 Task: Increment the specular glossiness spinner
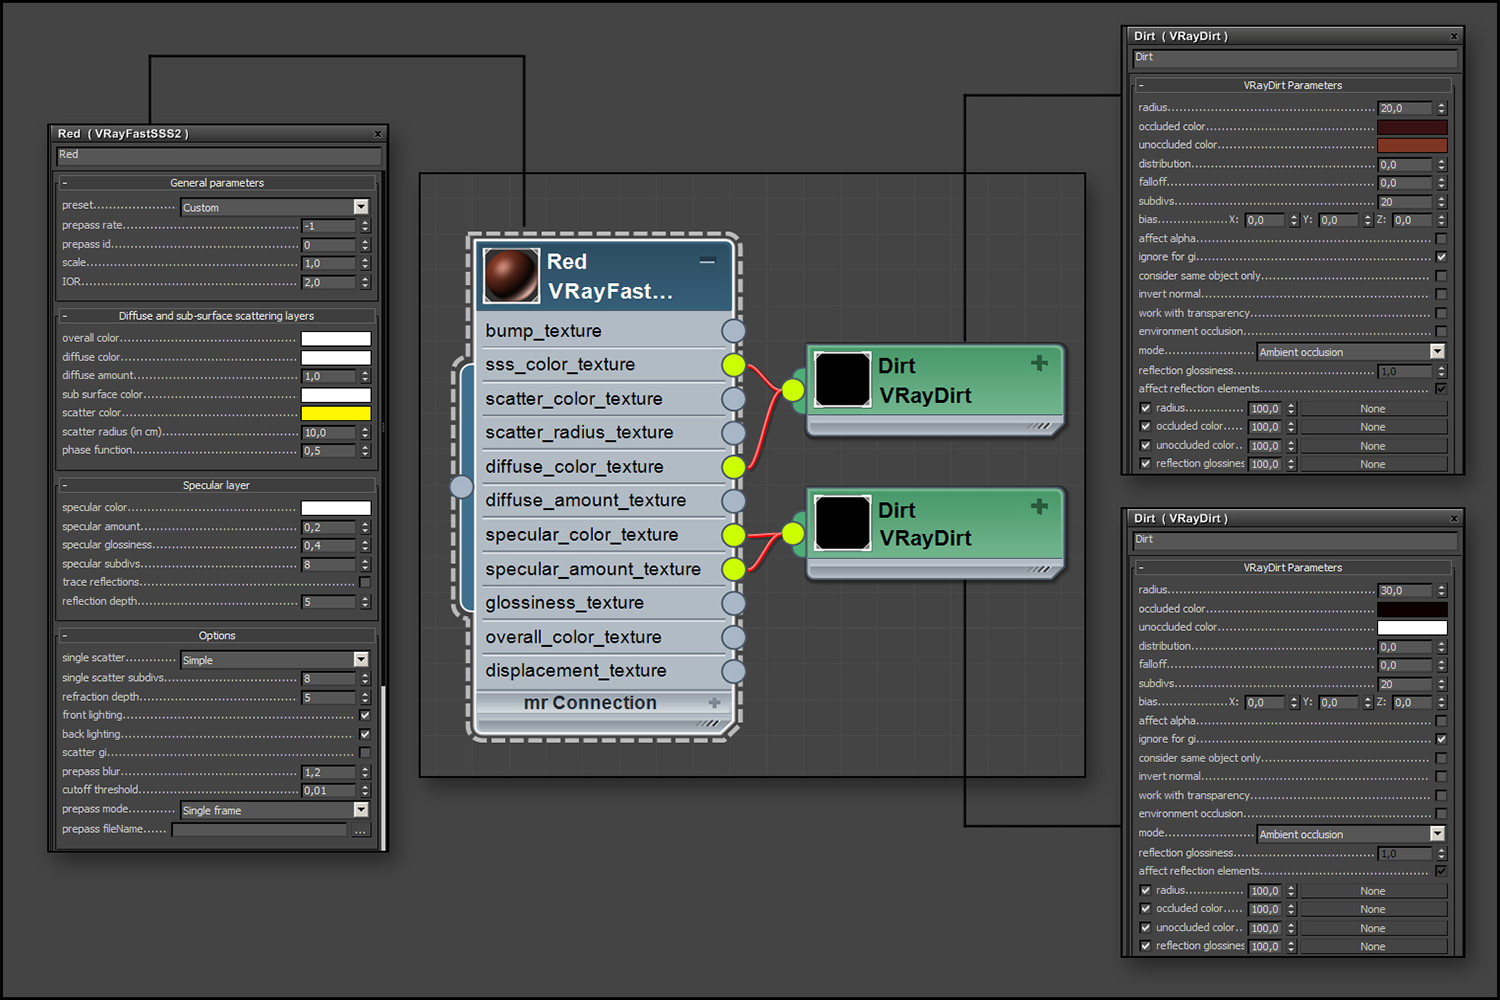click(365, 542)
